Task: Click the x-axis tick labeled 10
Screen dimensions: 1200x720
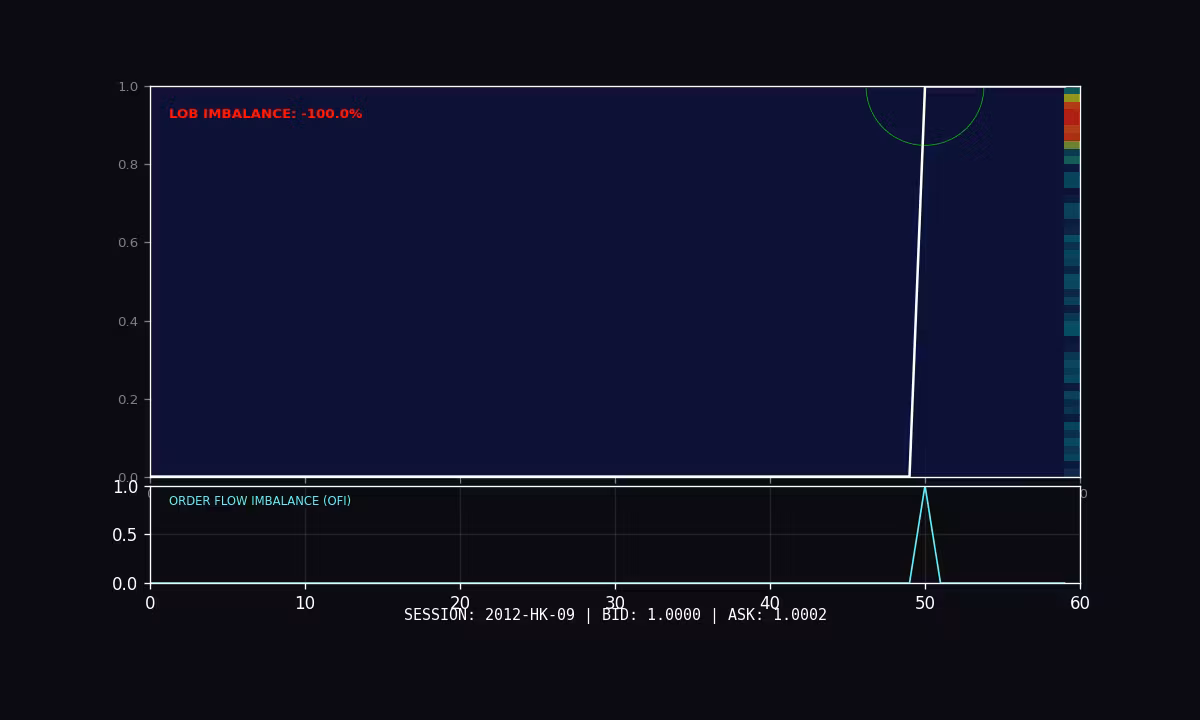Action: (305, 603)
